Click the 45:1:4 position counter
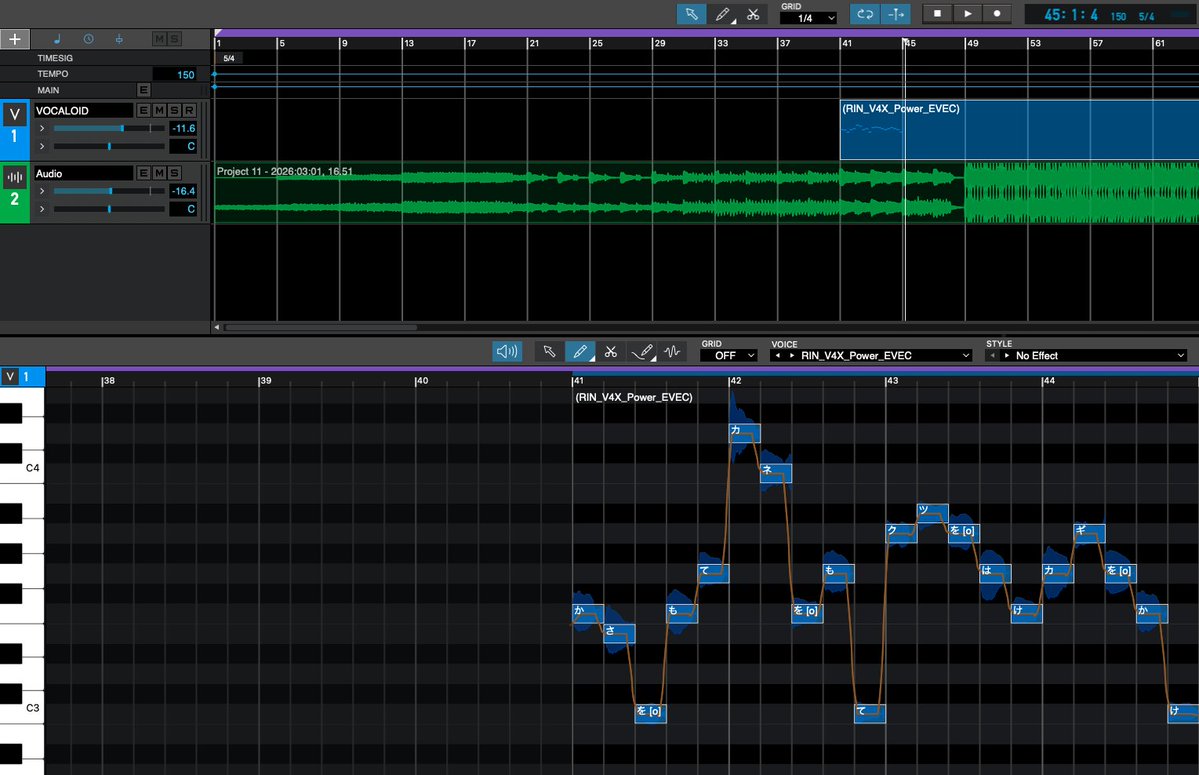Image resolution: width=1199 pixels, height=775 pixels. click(1071, 15)
